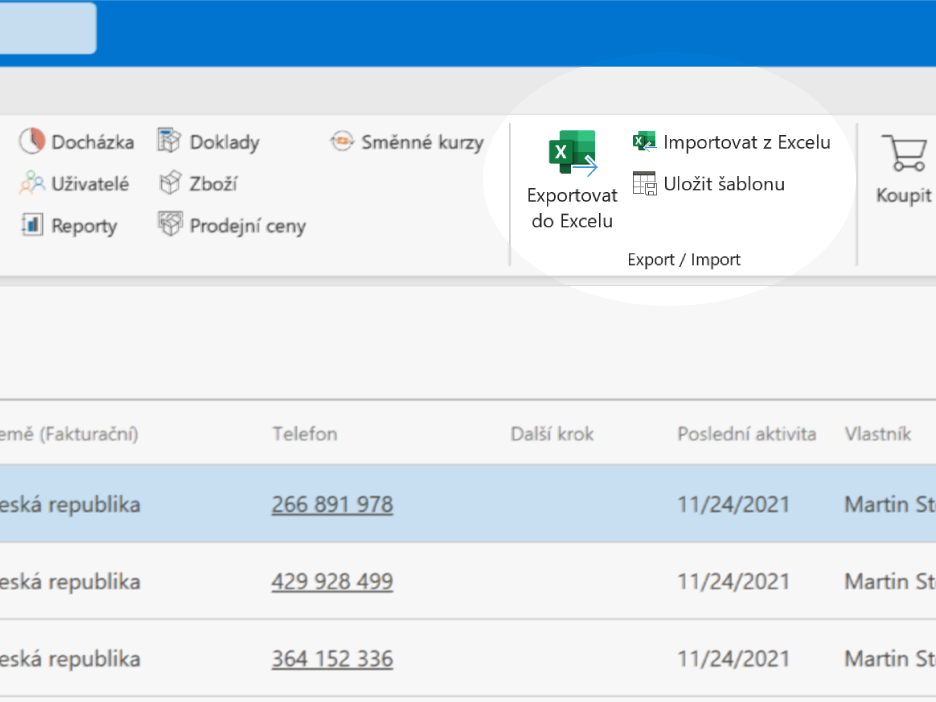
Task: Sort by Vlastník column header
Action: point(878,434)
